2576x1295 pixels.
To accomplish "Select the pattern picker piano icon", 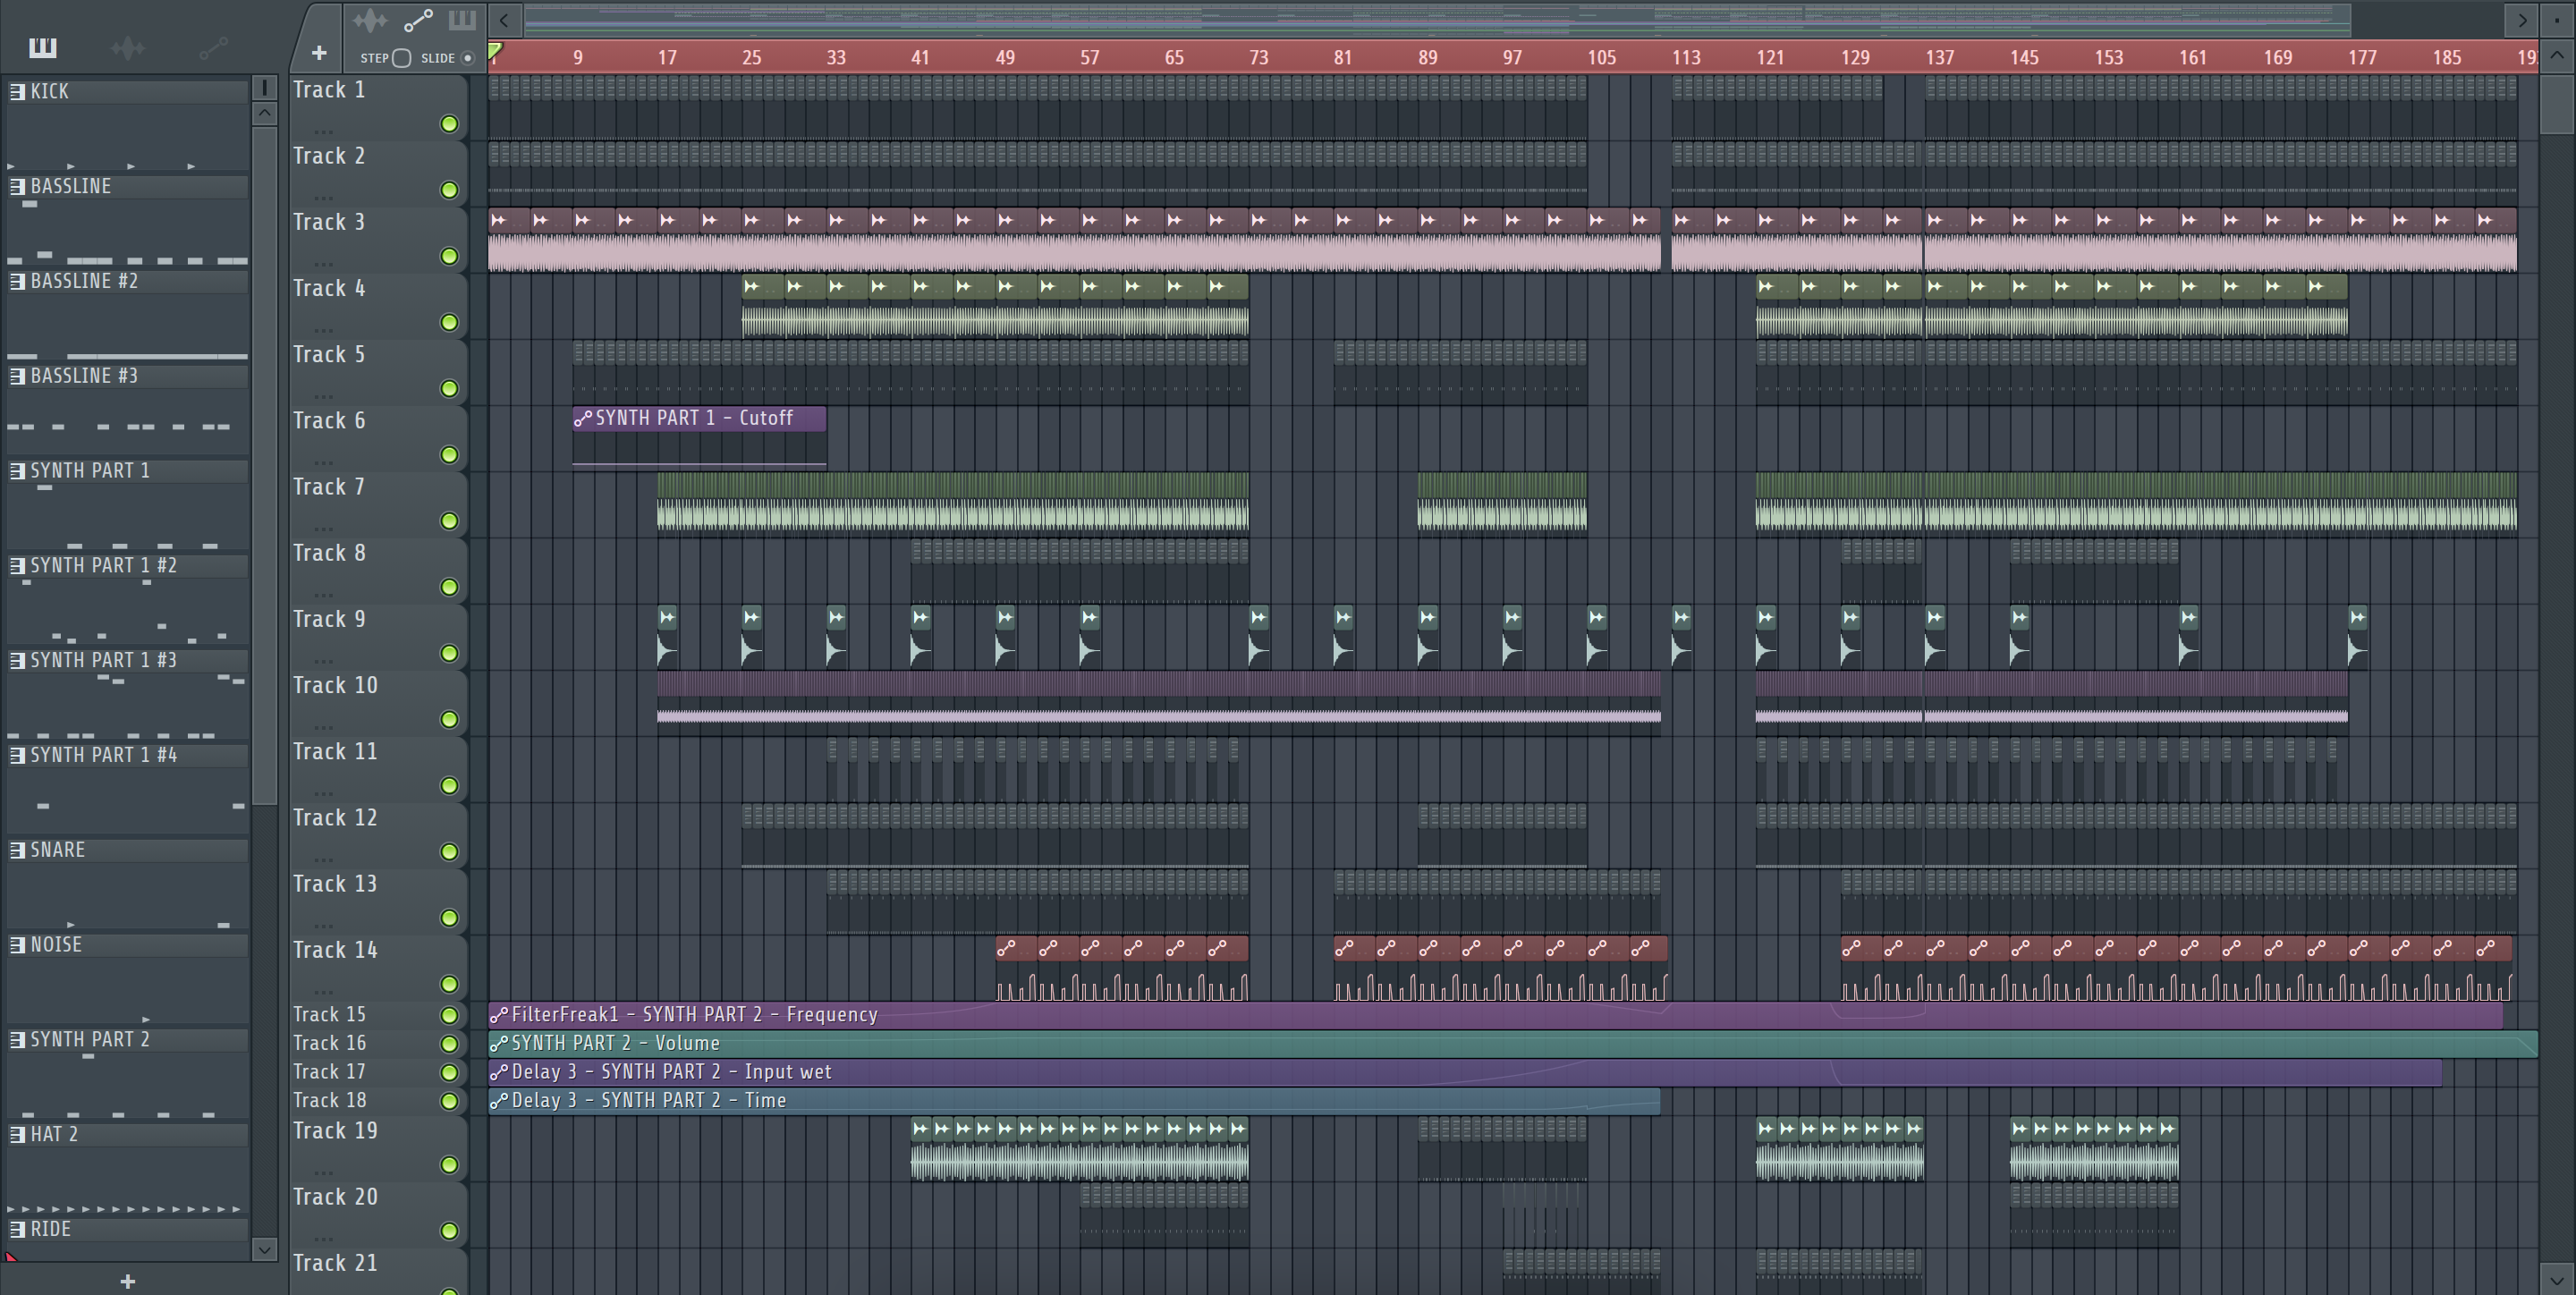I will (x=43, y=47).
